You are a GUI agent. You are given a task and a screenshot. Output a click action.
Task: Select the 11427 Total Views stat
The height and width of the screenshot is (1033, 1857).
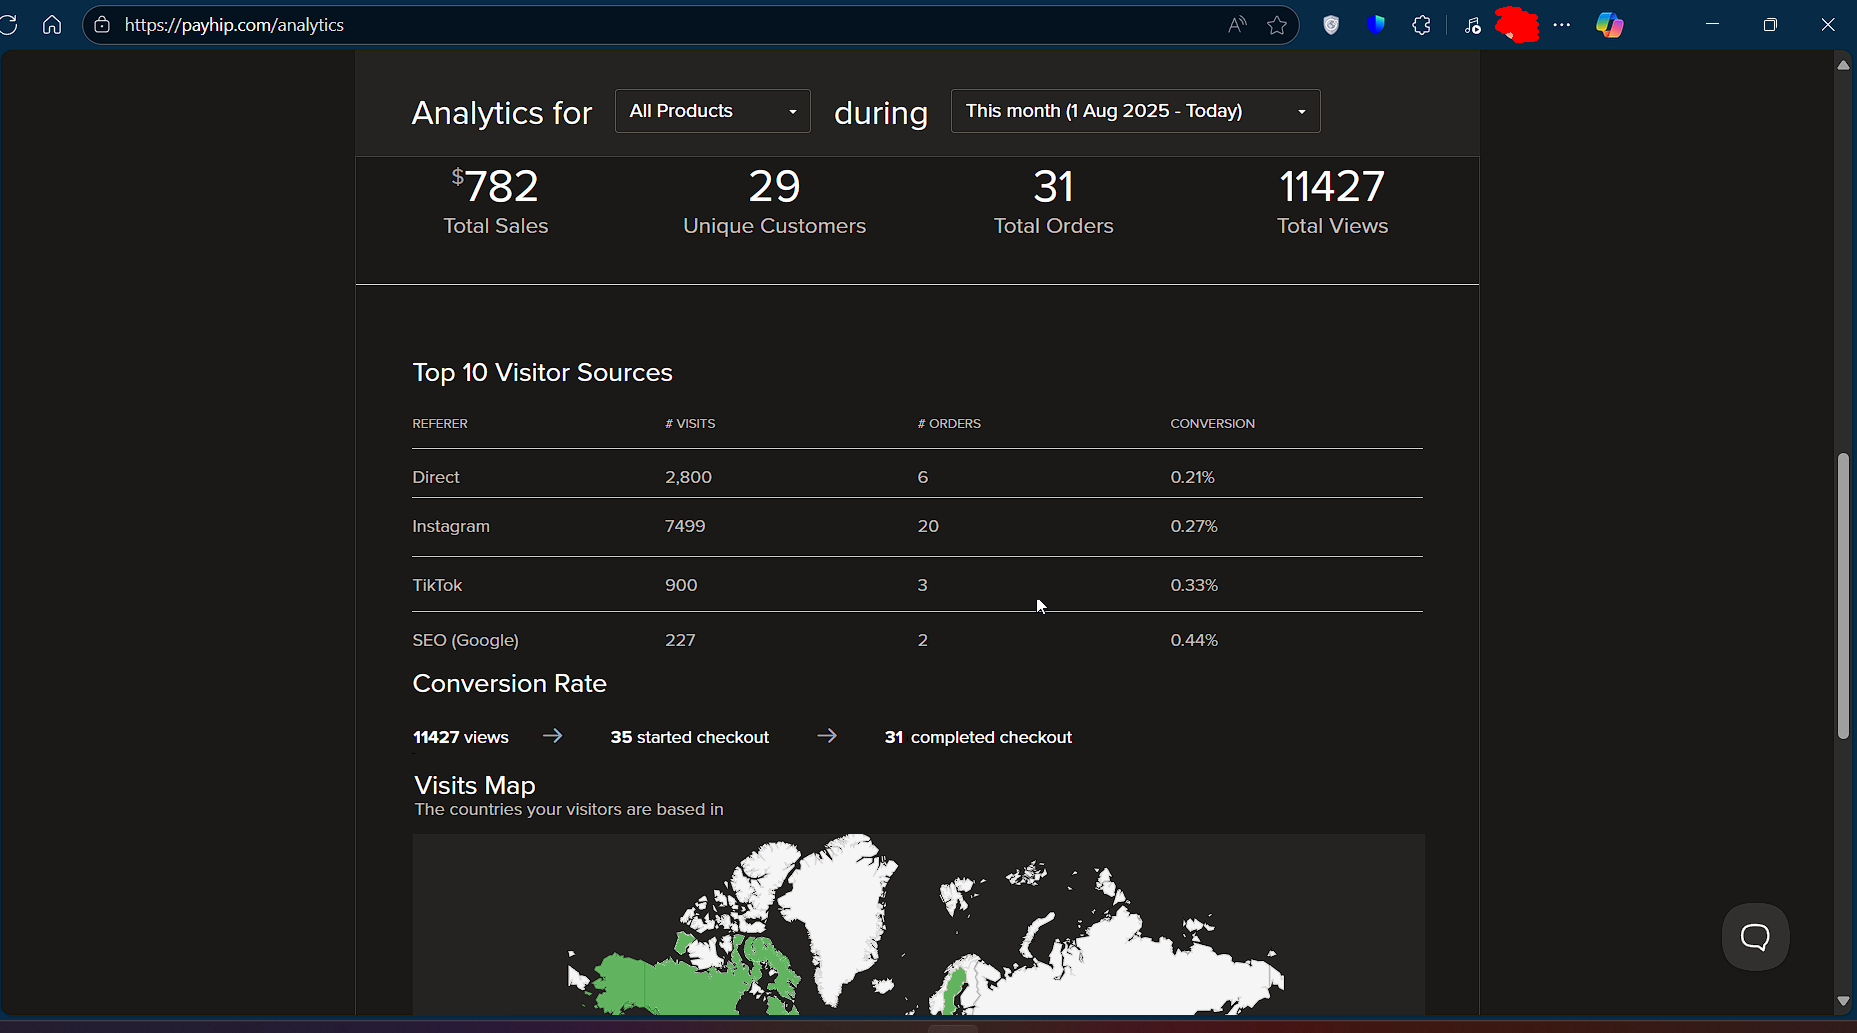[1333, 202]
